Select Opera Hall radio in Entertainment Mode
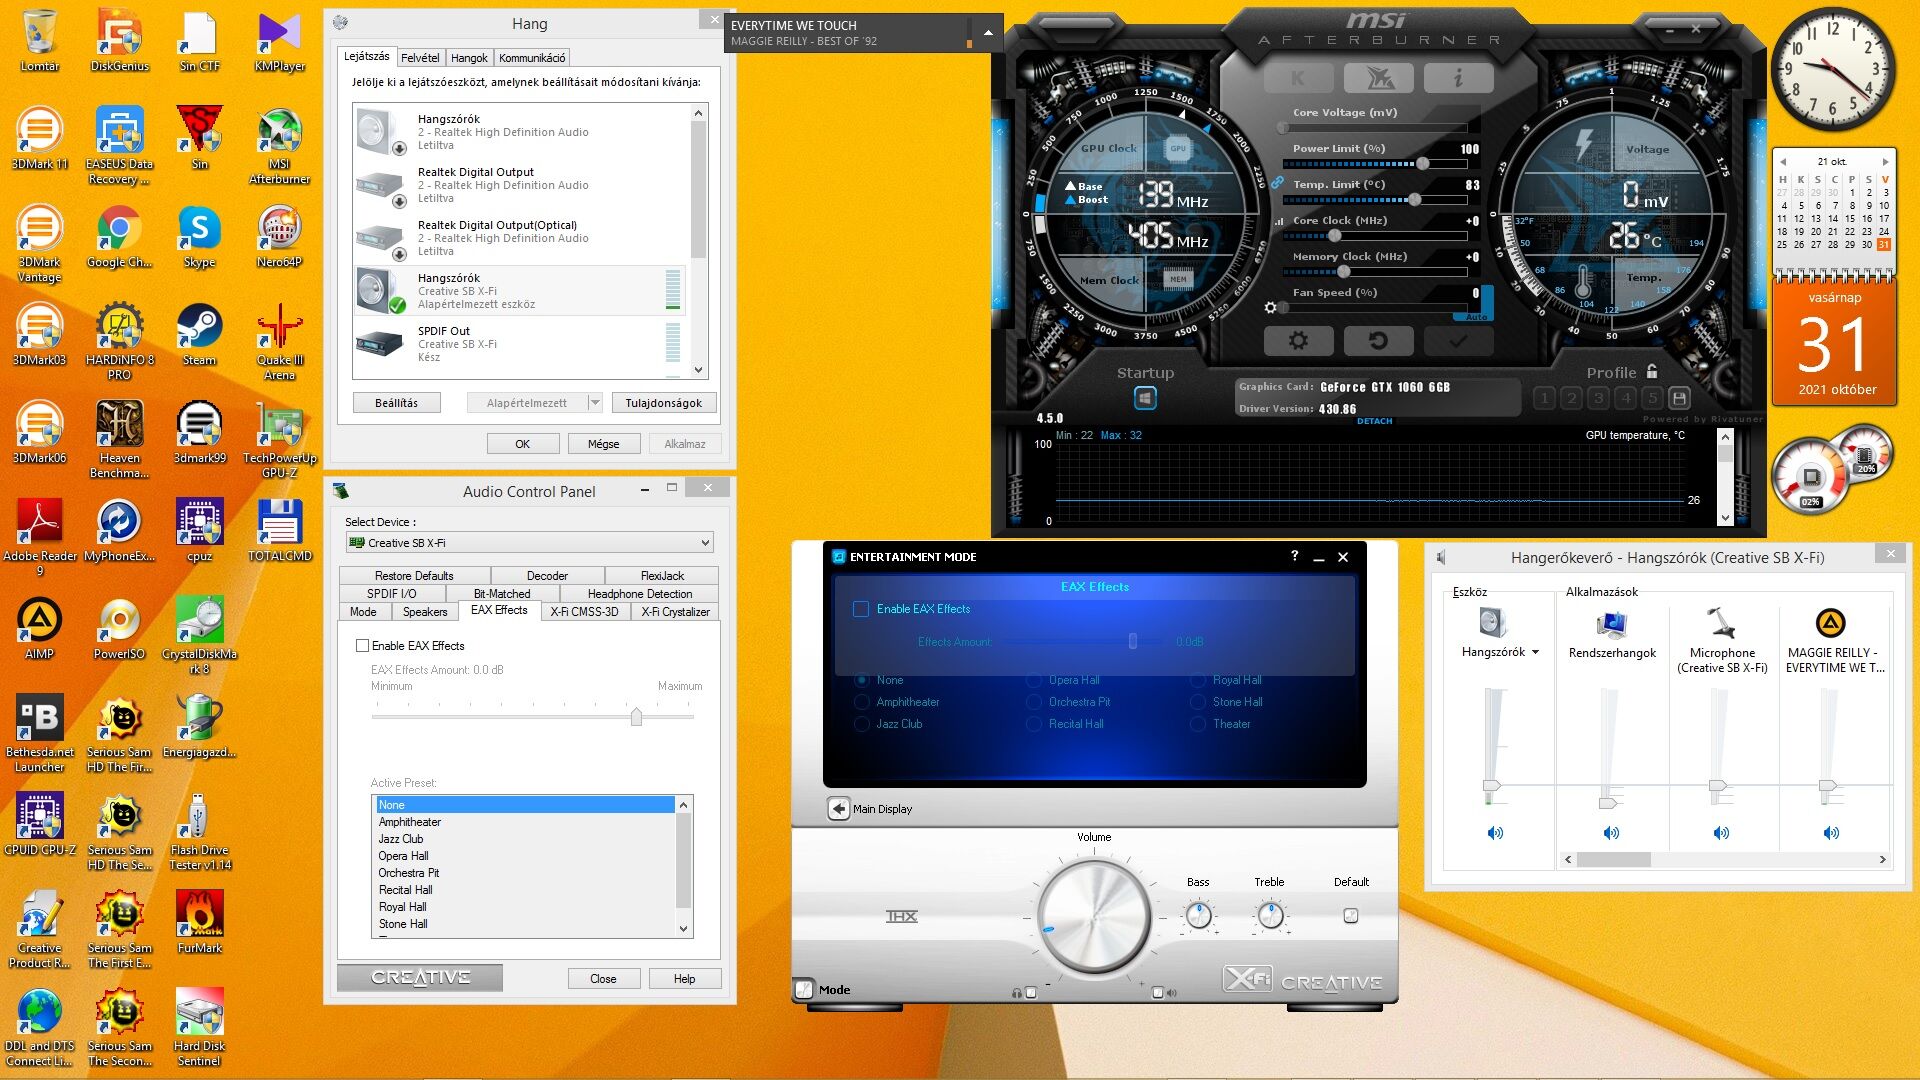Viewport: 1920px width, 1080px height. [1034, 680]
